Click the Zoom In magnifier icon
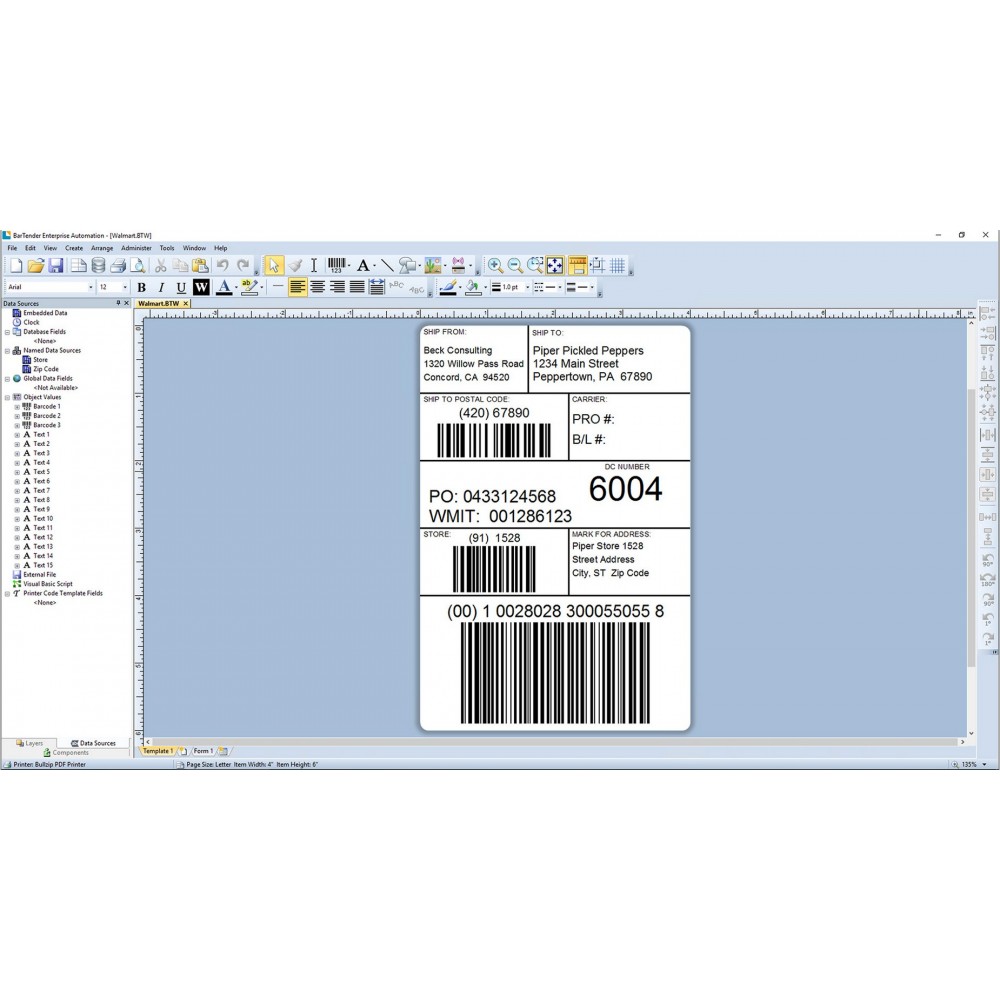The height and width of the screenshot is (1000, 1000). pos(495,266)
